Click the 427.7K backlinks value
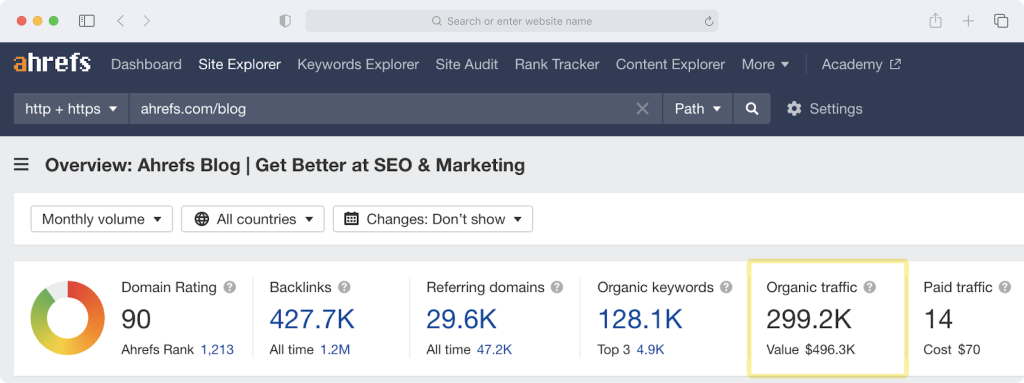This screenshot has height=383, width=1024. click(312, 319)
